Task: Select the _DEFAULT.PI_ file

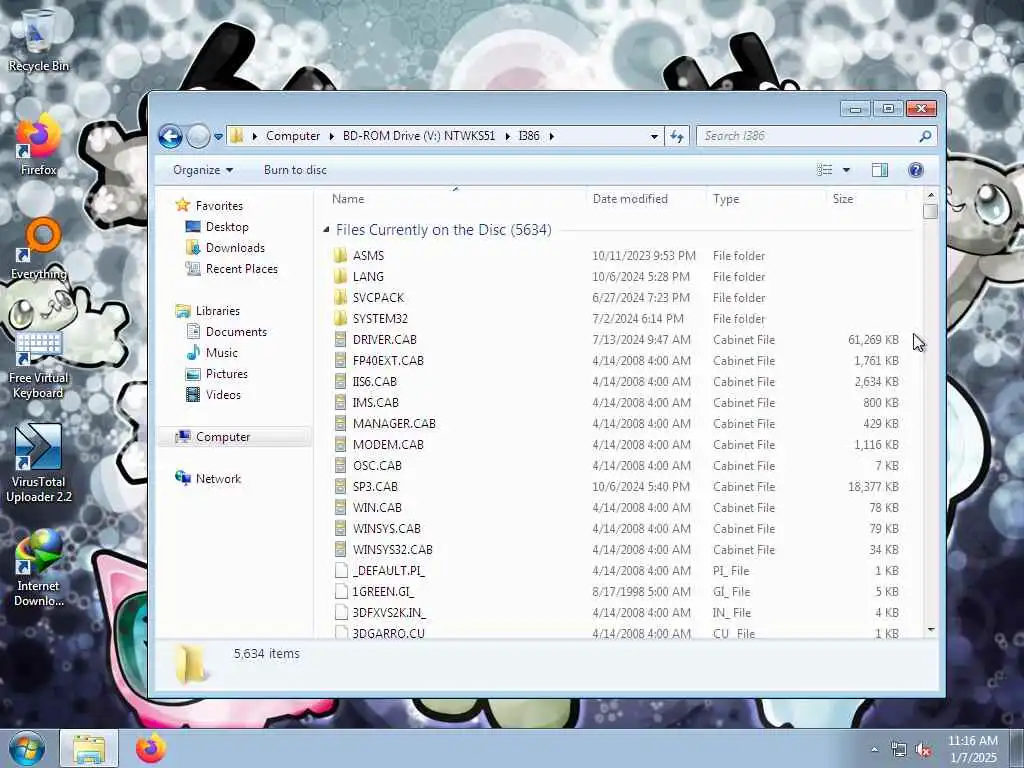Action: click(x=389, y=570)
